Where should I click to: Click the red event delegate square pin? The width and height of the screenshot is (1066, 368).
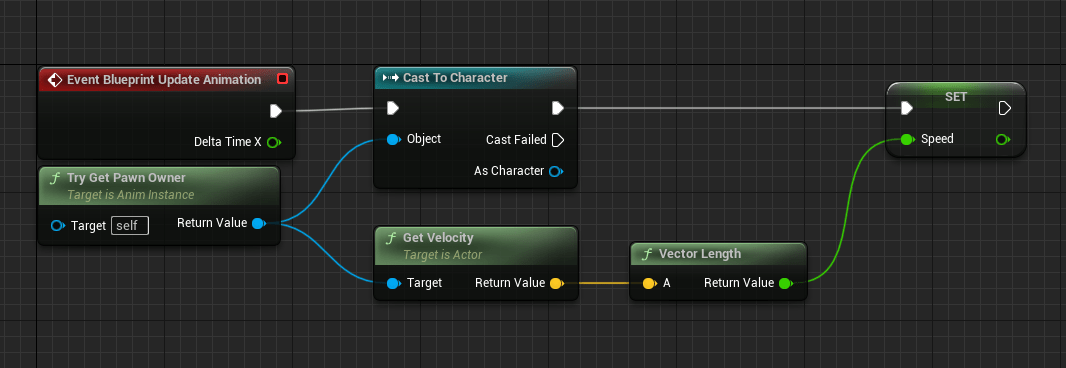(x=282, y=79)
